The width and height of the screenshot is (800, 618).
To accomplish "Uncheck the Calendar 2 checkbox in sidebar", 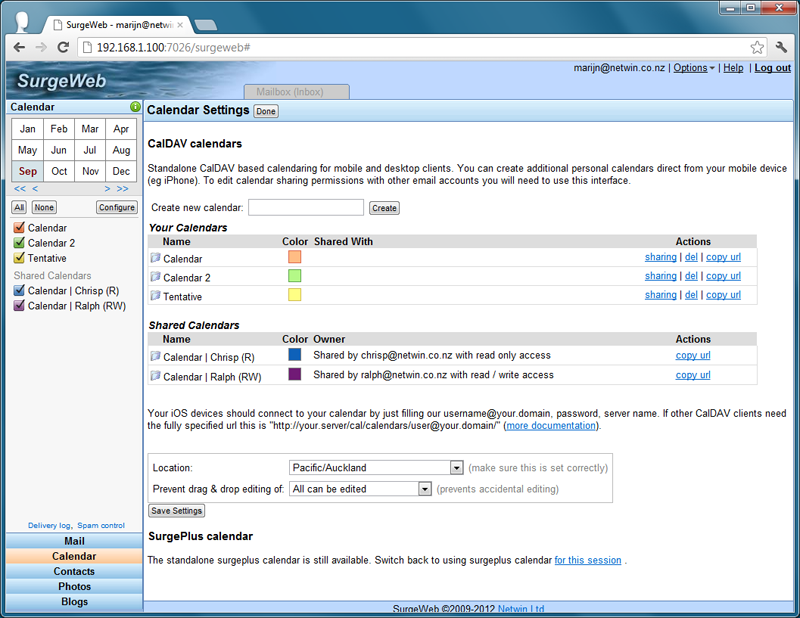I will coord(19,243).
